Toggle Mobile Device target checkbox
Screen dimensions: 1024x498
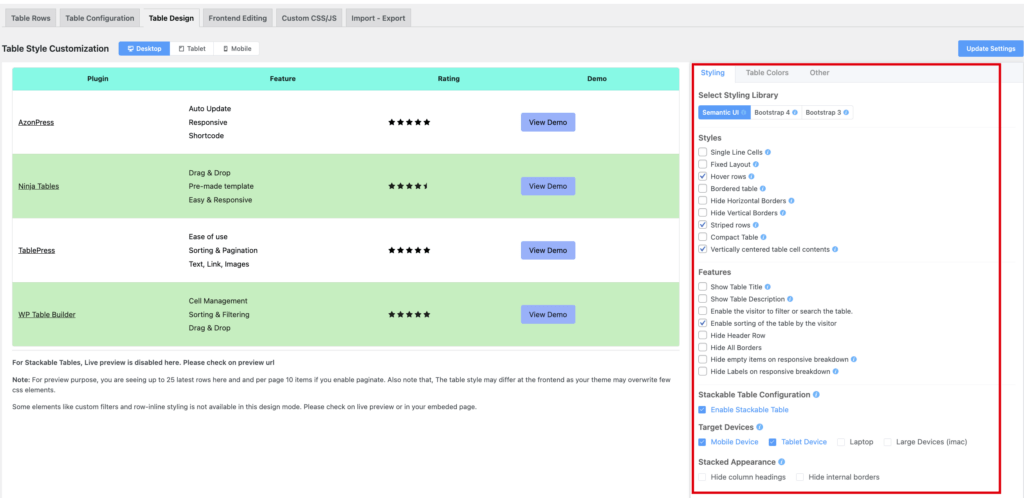703,442
